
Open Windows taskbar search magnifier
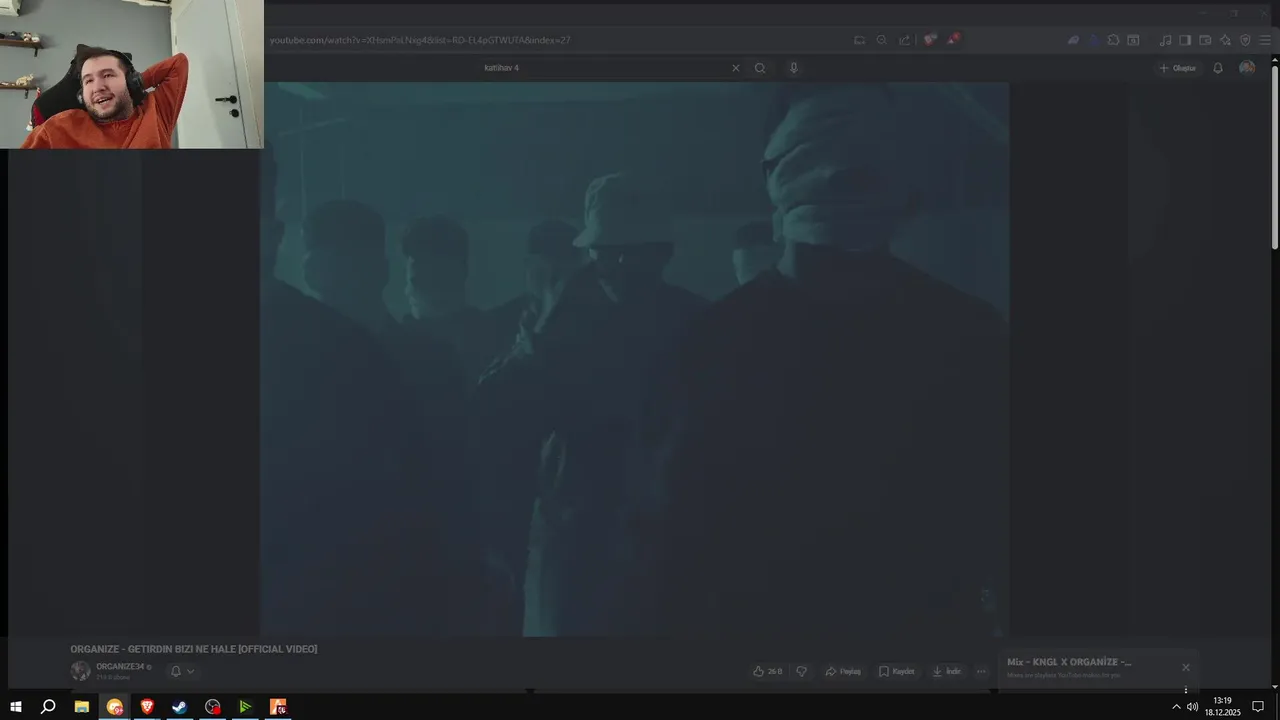click(48, 707)
